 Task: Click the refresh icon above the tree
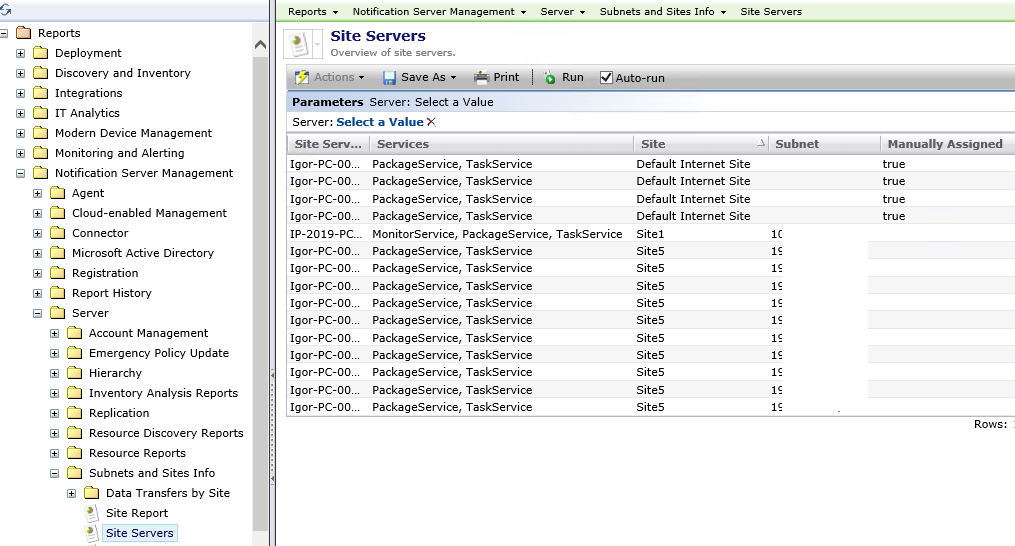click(6, 10)
